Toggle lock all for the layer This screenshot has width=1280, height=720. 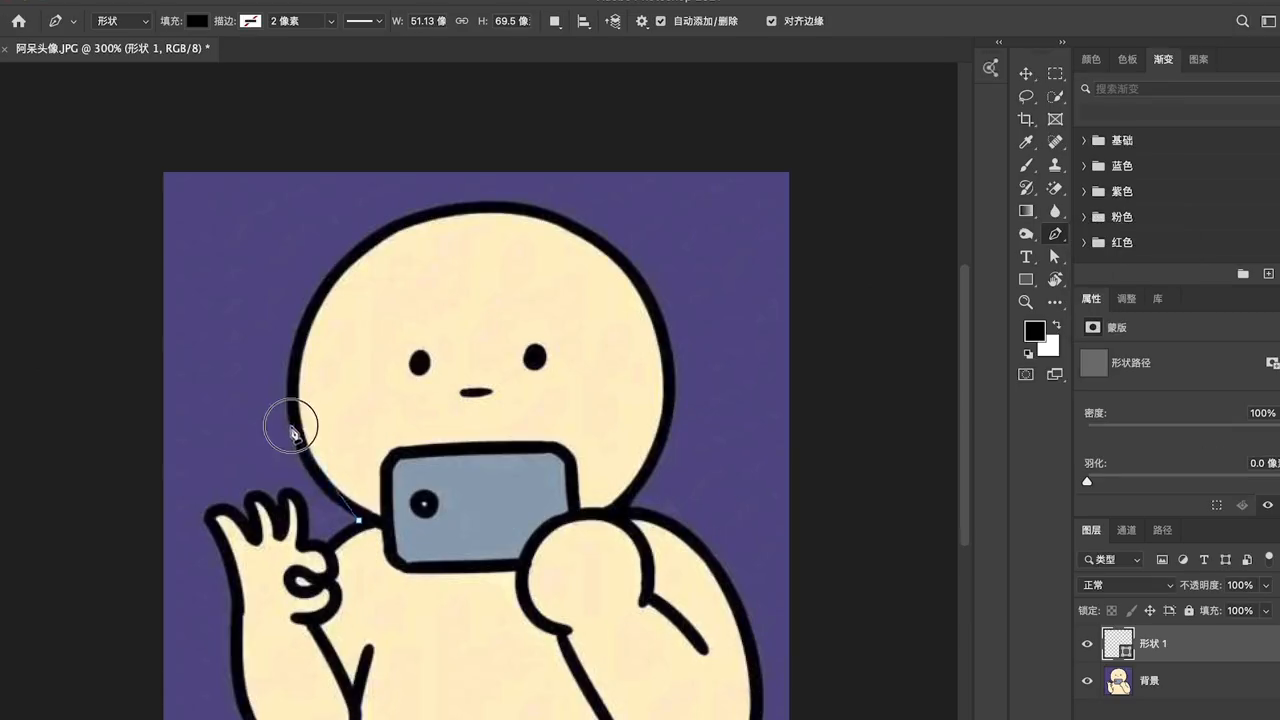coord(1188,610)
